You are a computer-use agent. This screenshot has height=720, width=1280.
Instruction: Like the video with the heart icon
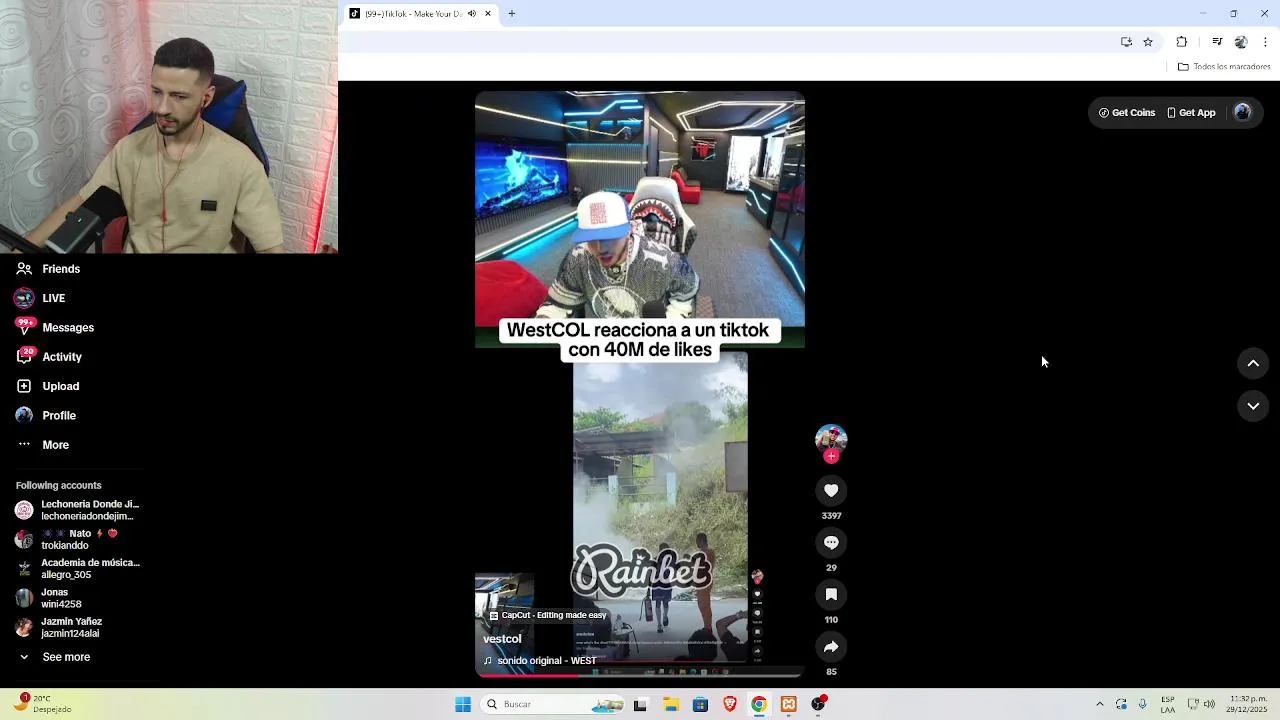(x=831, y=490)
